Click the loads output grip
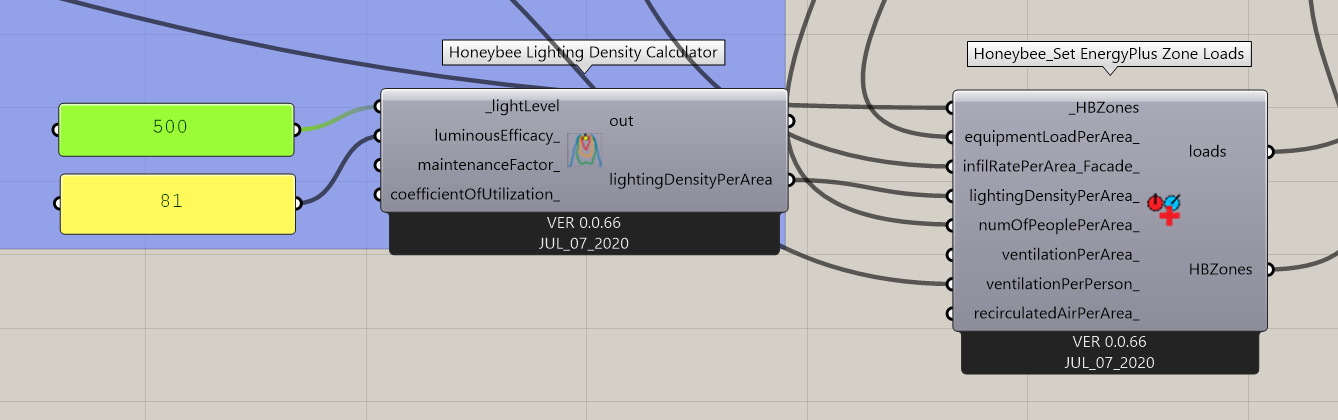1338x420 pixels. coord(1269,152)
